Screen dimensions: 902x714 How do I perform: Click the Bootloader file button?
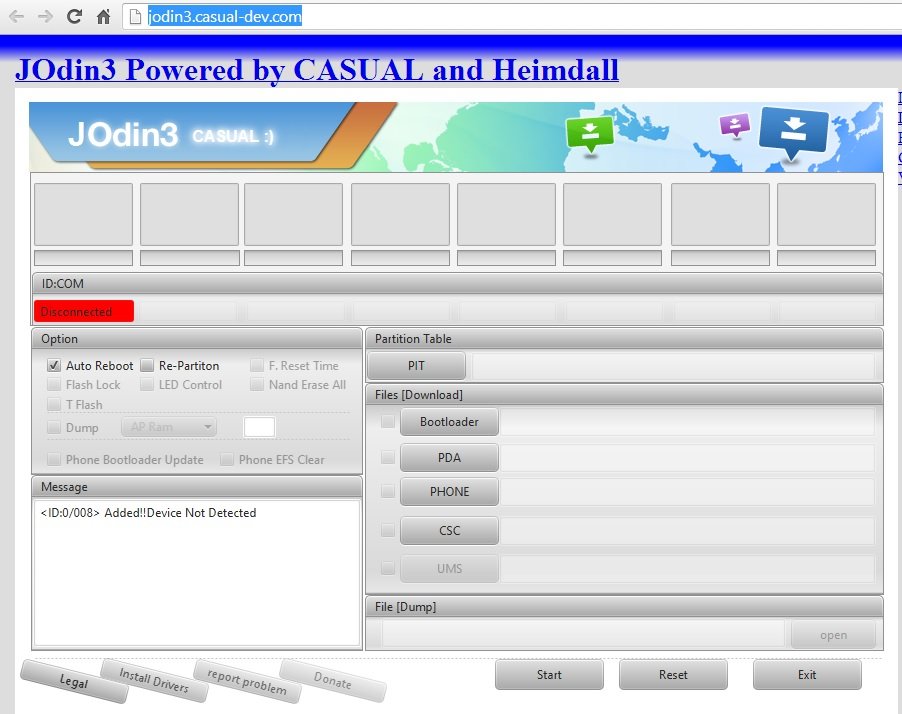click(x=449, y=422)
